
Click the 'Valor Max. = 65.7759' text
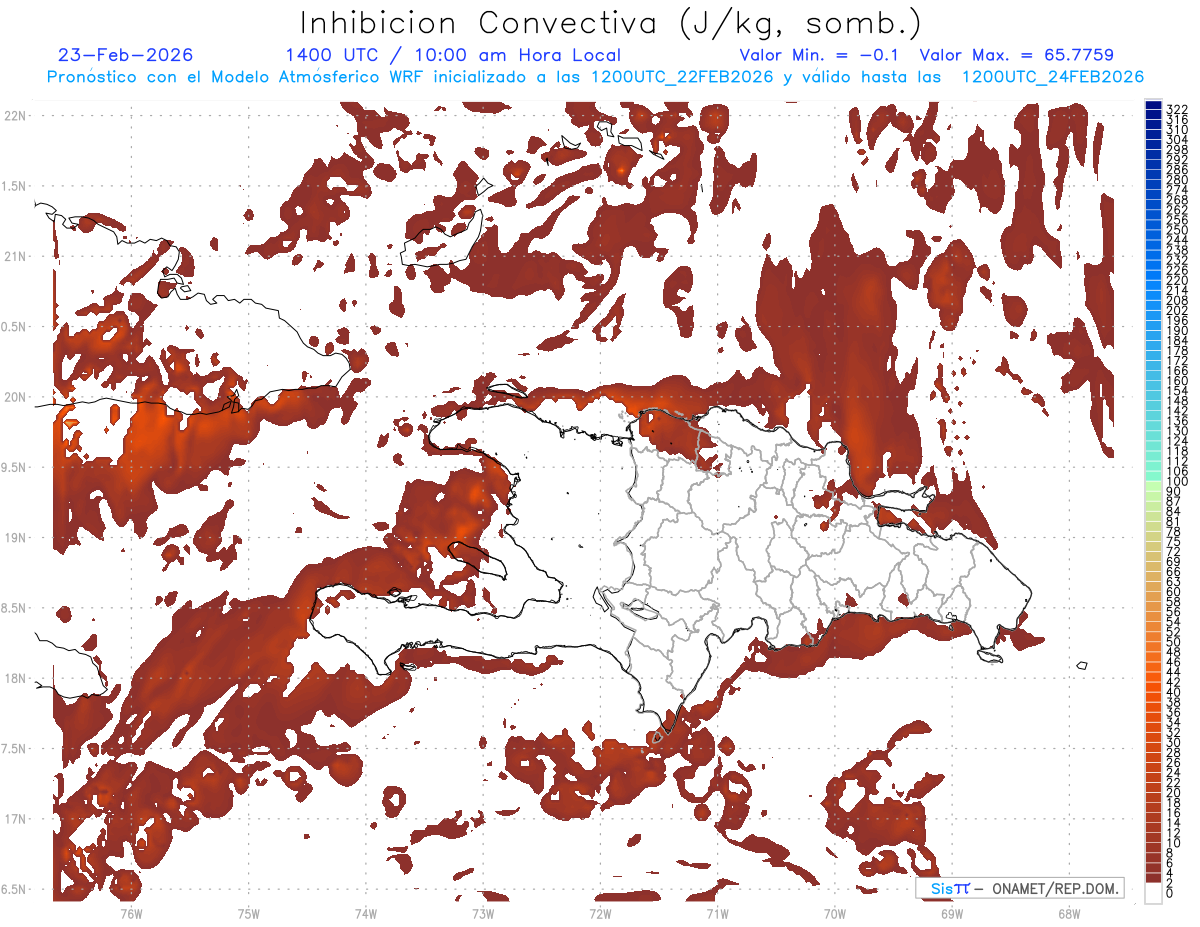(x=1016, y=56)
